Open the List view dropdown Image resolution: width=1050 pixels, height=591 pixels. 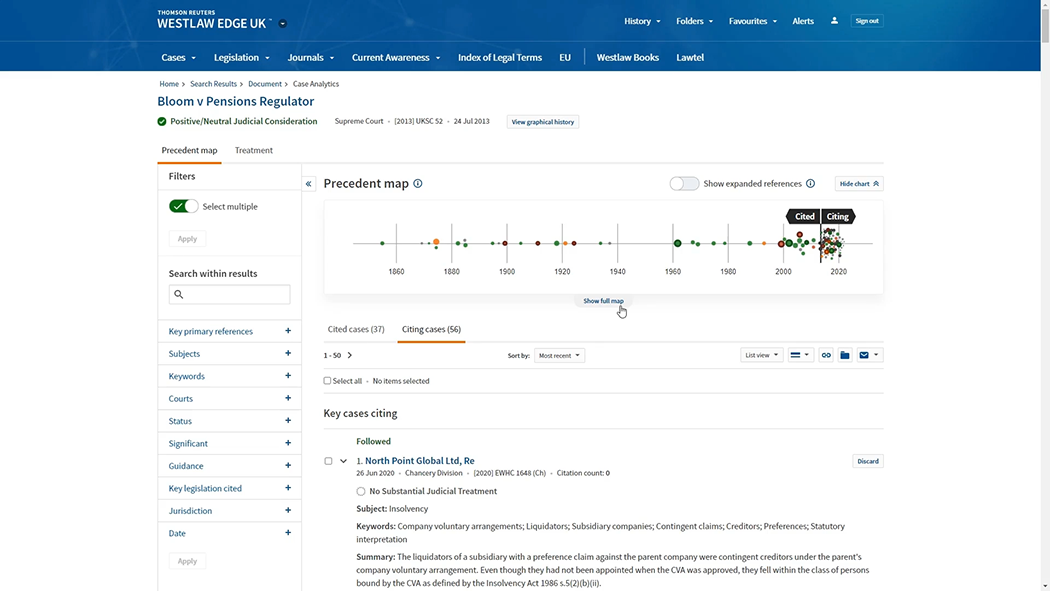click(761, 355)
